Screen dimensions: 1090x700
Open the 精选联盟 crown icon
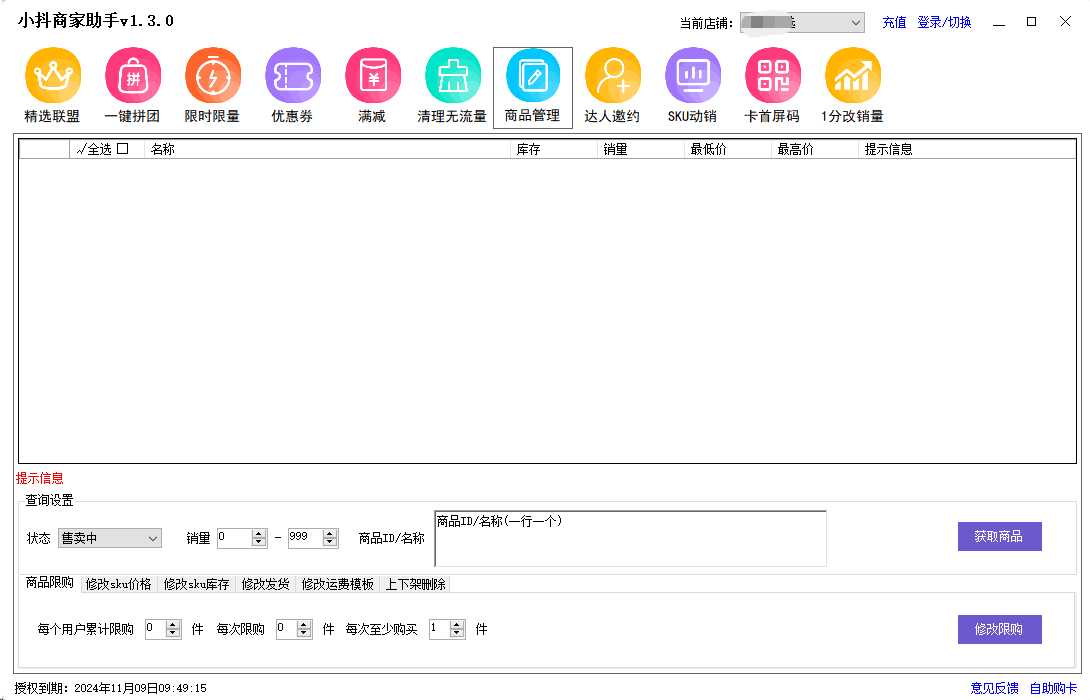click(x=52, y=76)
